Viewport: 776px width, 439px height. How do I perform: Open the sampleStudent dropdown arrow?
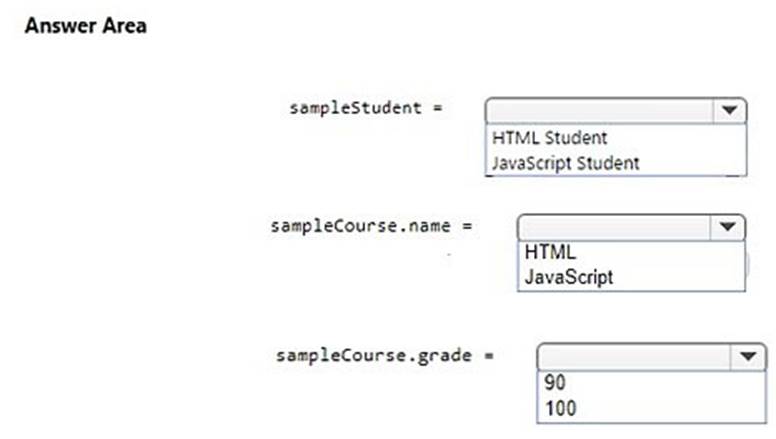pyautogui.click(x=731, y=110)
